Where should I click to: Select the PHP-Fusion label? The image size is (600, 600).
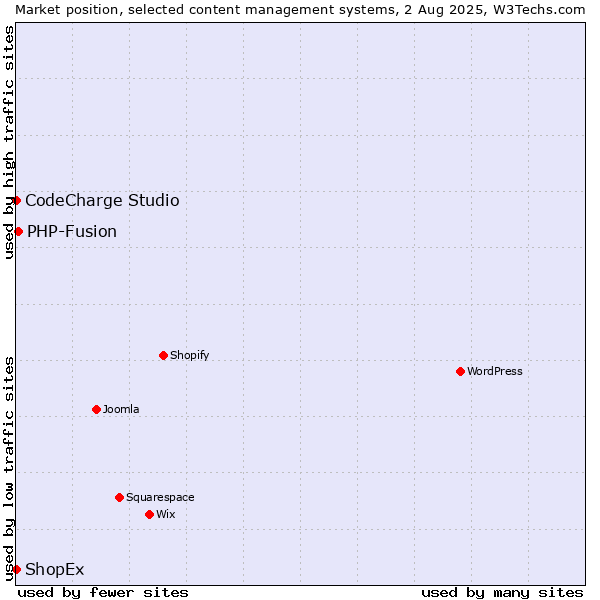72,232
